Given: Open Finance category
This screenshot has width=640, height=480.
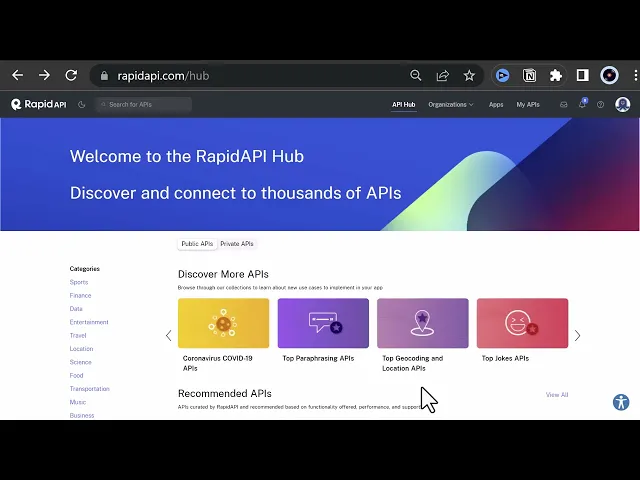Looking at the screenshot, I should 80,296.
